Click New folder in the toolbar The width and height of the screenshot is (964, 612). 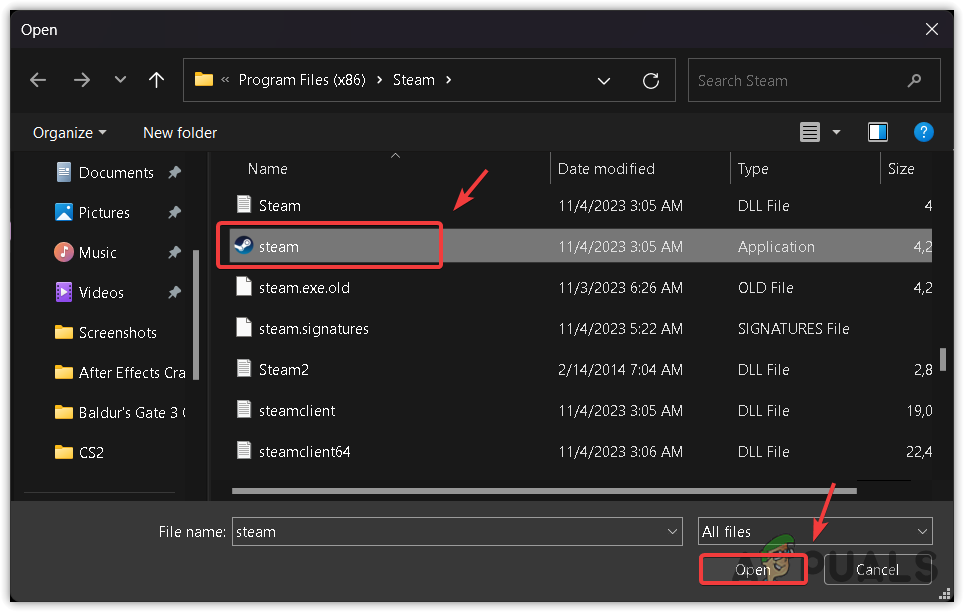coord(180,132)
